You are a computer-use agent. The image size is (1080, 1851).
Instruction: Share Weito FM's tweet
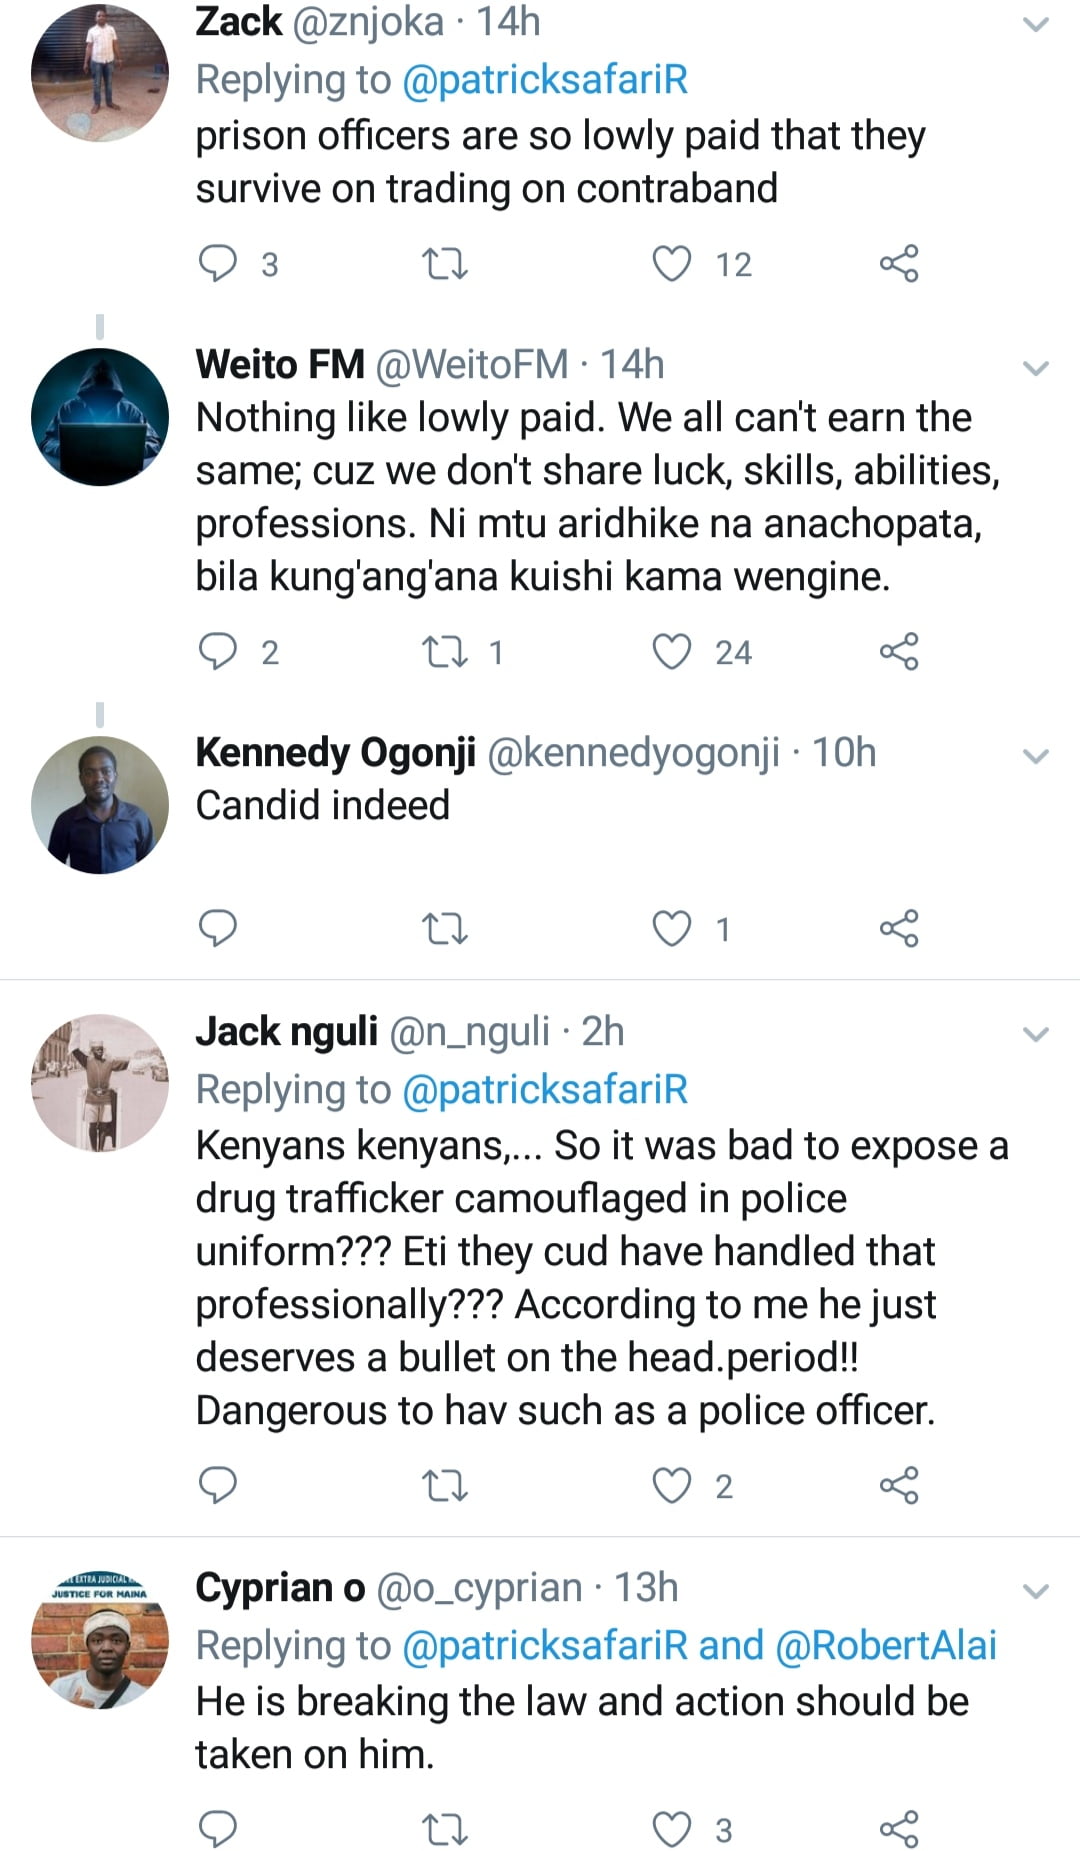(x=898, y=651)
